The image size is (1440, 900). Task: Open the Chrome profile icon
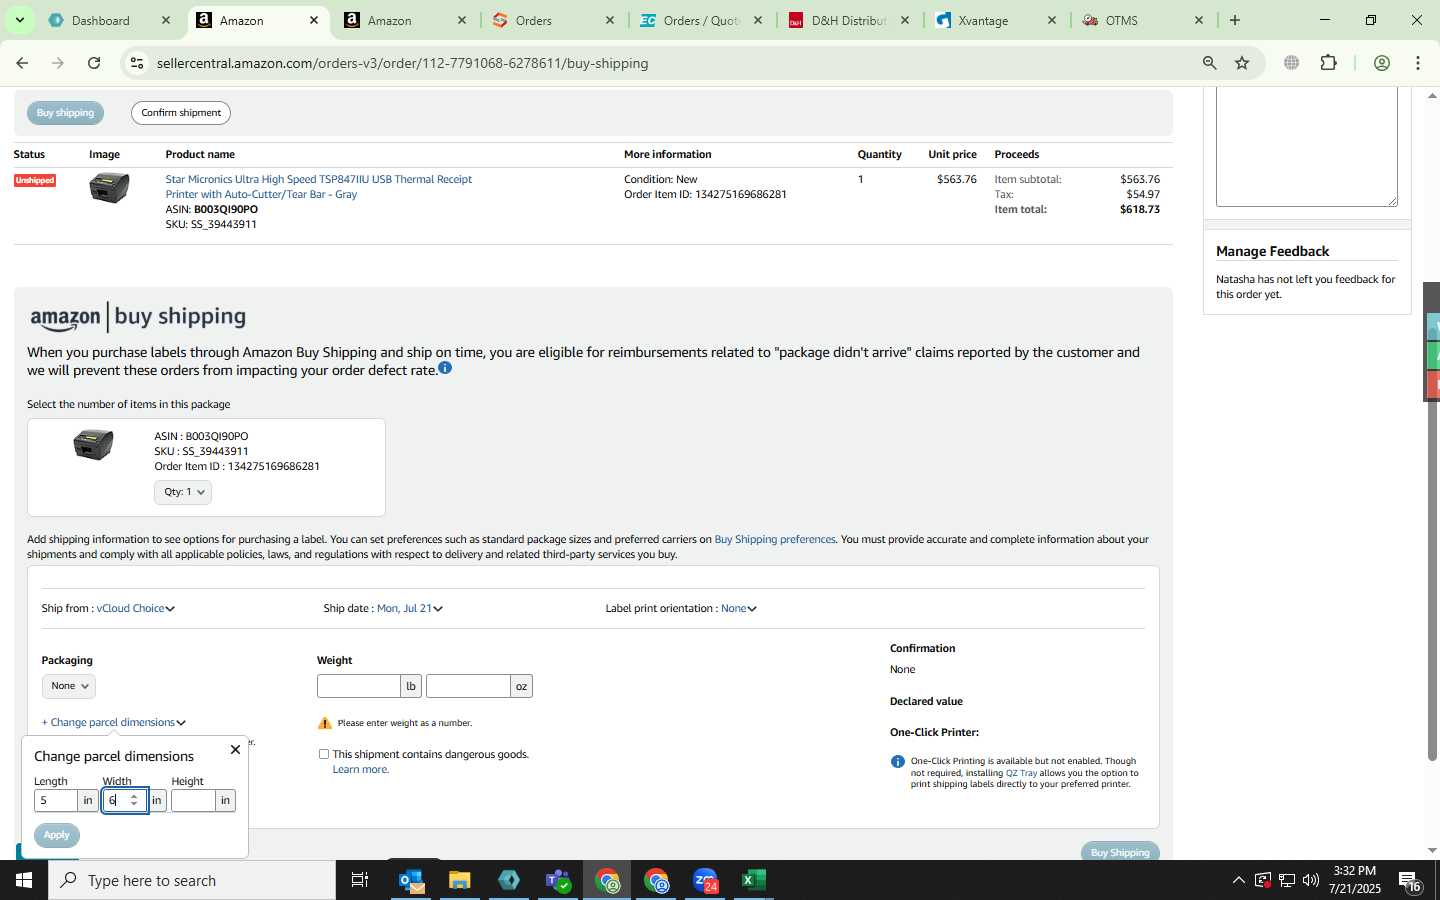[1382, 63]
